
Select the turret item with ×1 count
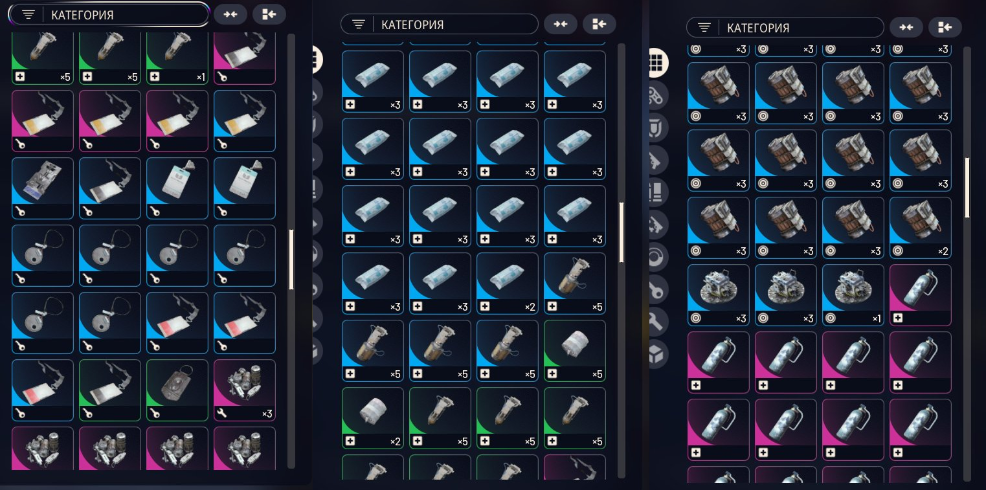[x=853, y=295]
